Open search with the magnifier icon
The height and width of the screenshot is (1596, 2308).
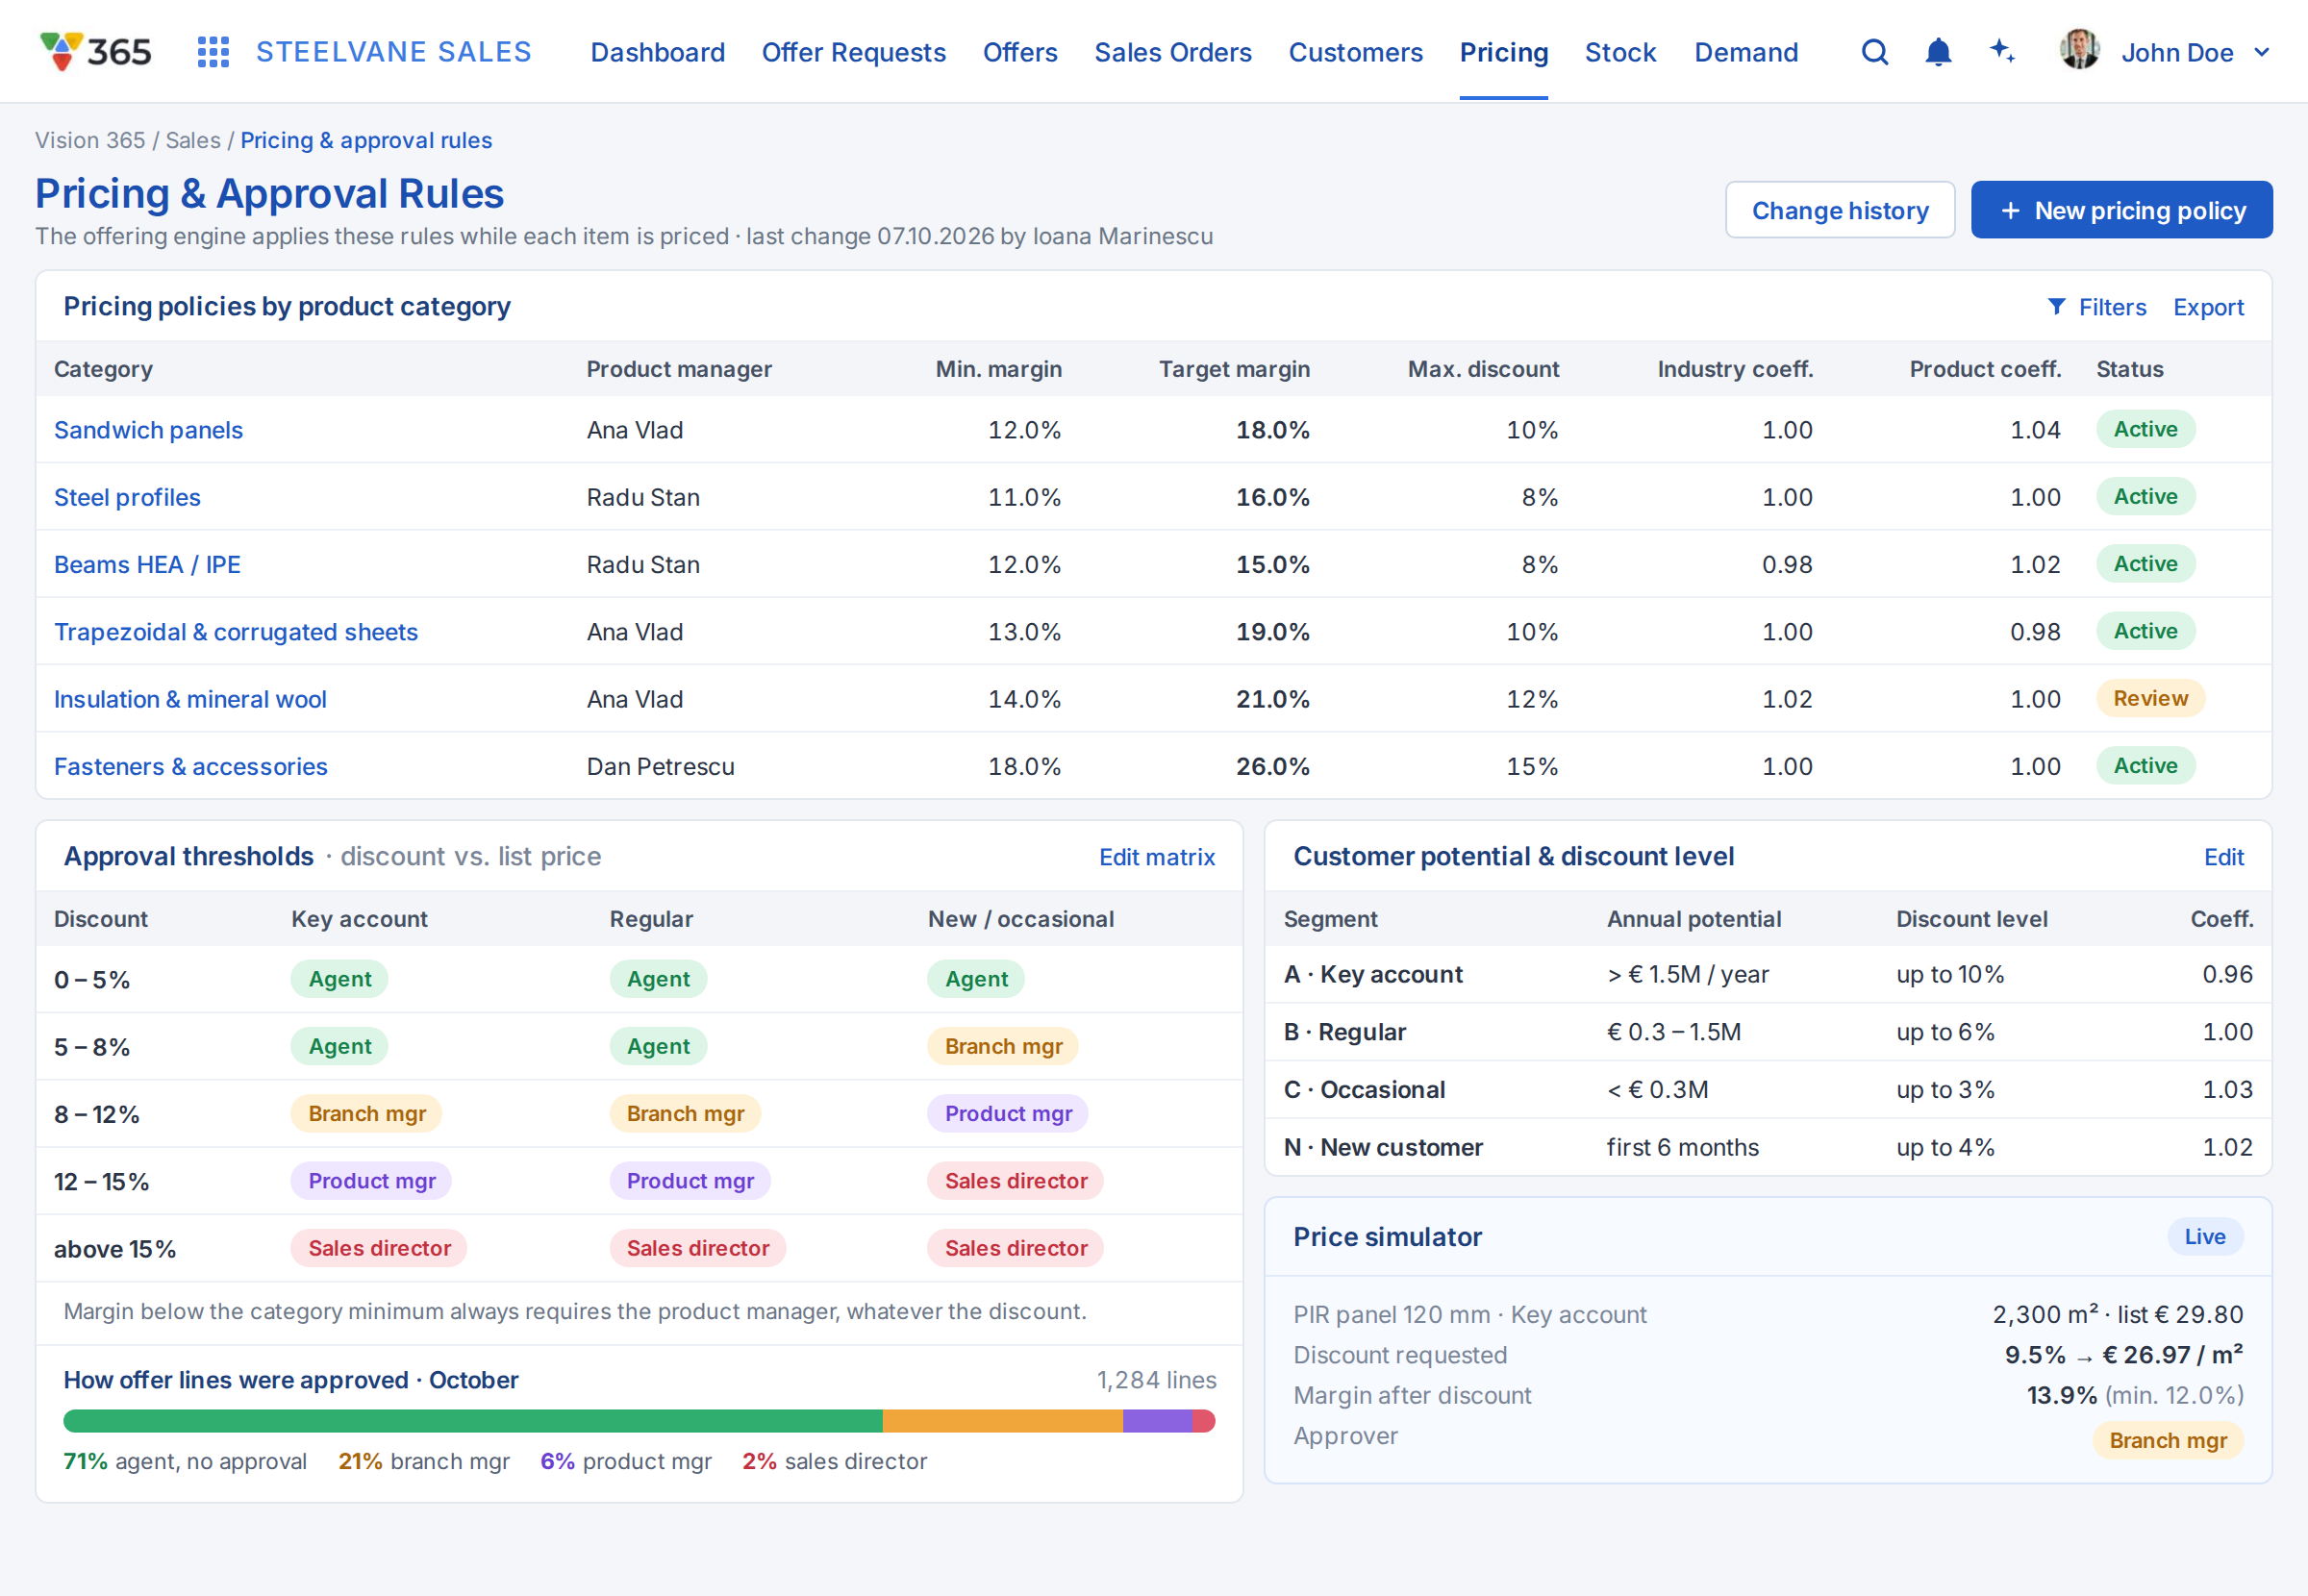(x=1875, y=52)
